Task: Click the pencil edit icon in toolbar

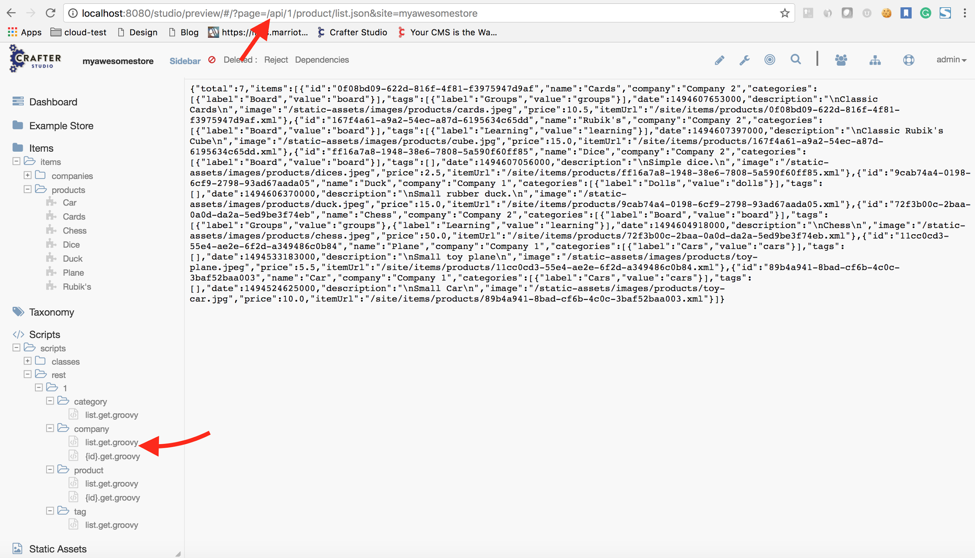Action: (x=719, y=60)
